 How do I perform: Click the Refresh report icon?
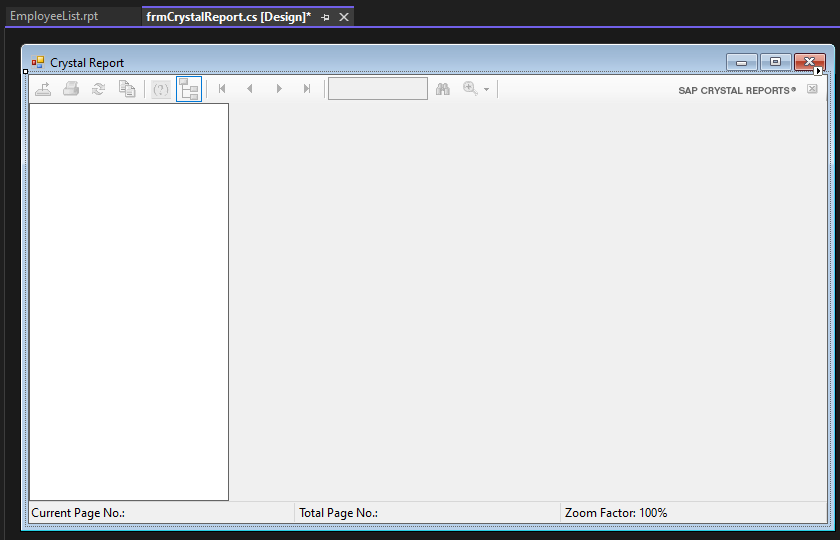coord(99,89)
